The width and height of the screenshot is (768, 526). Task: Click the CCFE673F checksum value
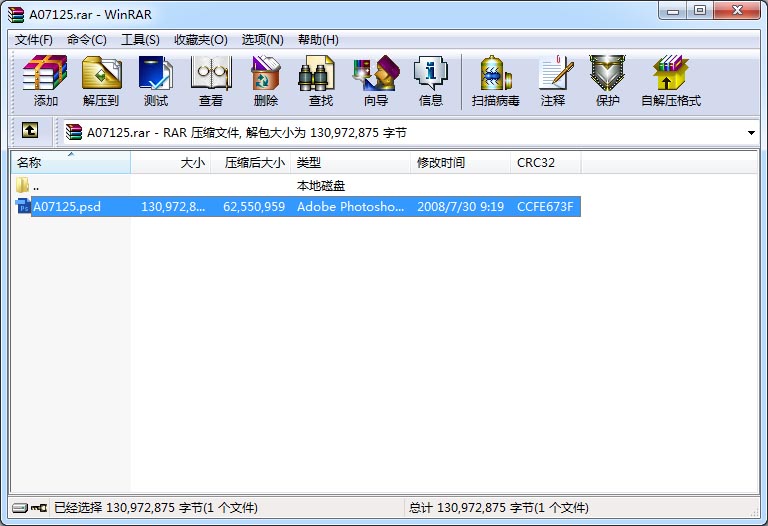tap(545, 207)
